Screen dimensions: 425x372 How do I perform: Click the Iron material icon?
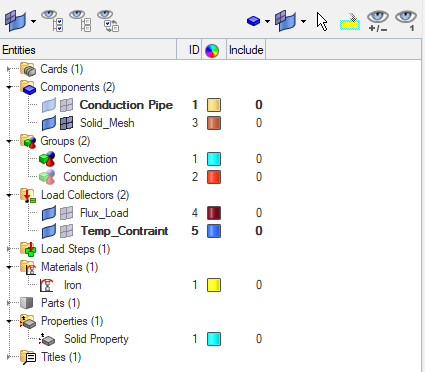[x=47, y=285]
